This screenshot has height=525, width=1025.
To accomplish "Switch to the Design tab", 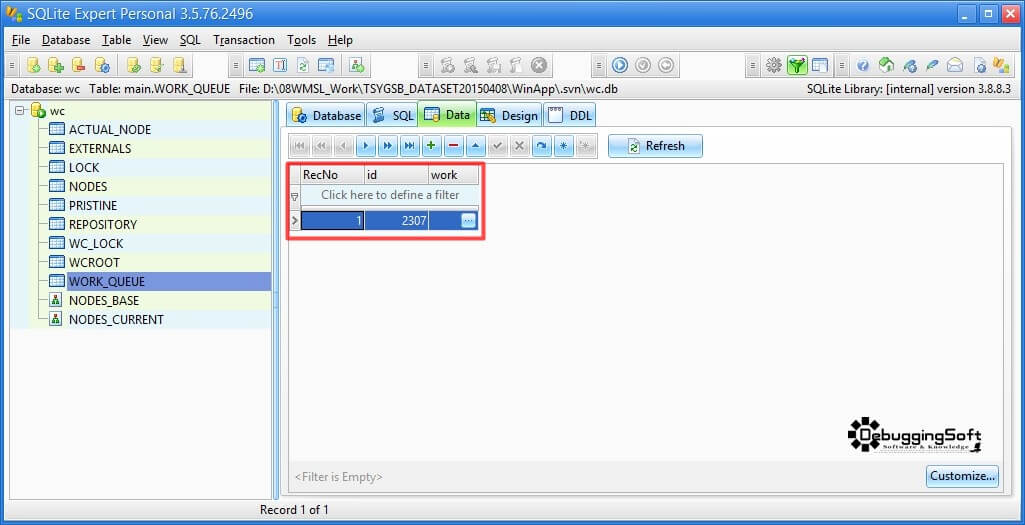I will coord(509,116).
